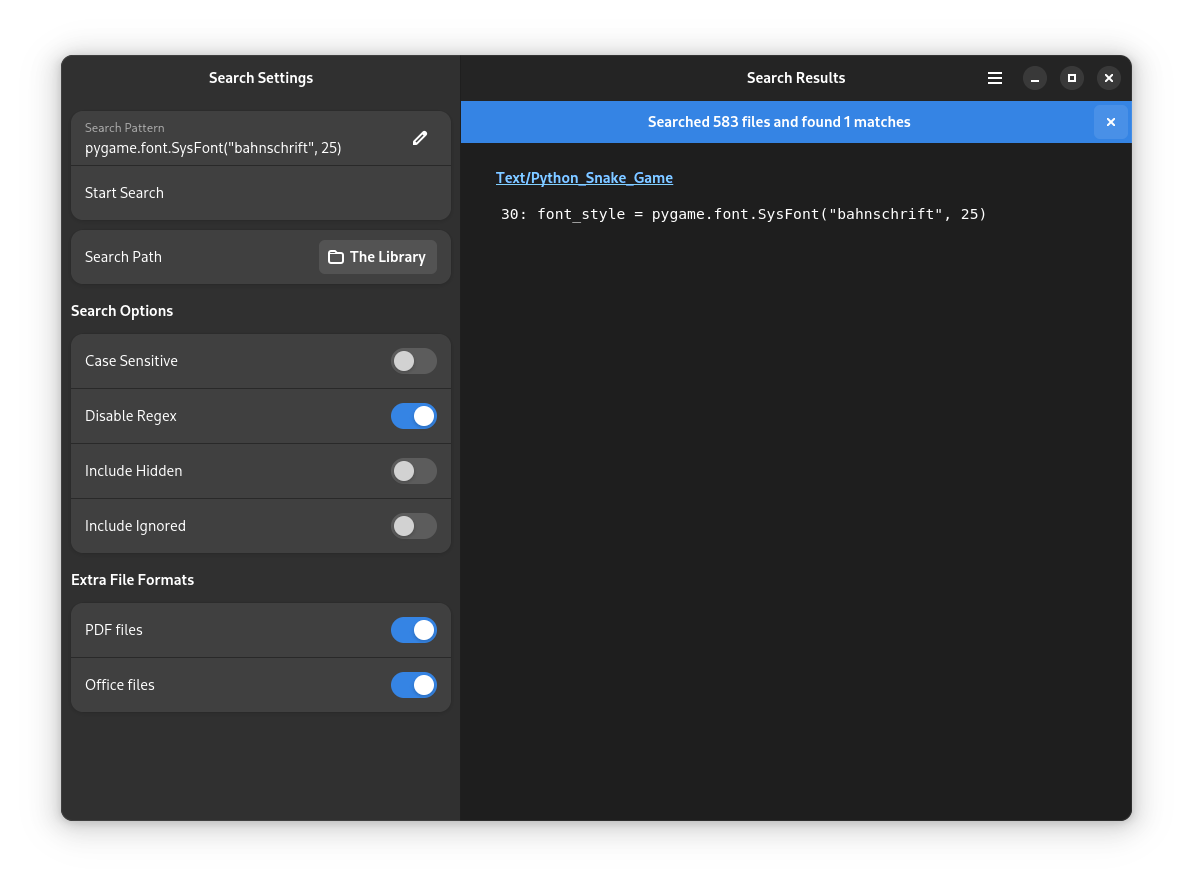Click the Search Settings panel title

click(x=260, y=78)
